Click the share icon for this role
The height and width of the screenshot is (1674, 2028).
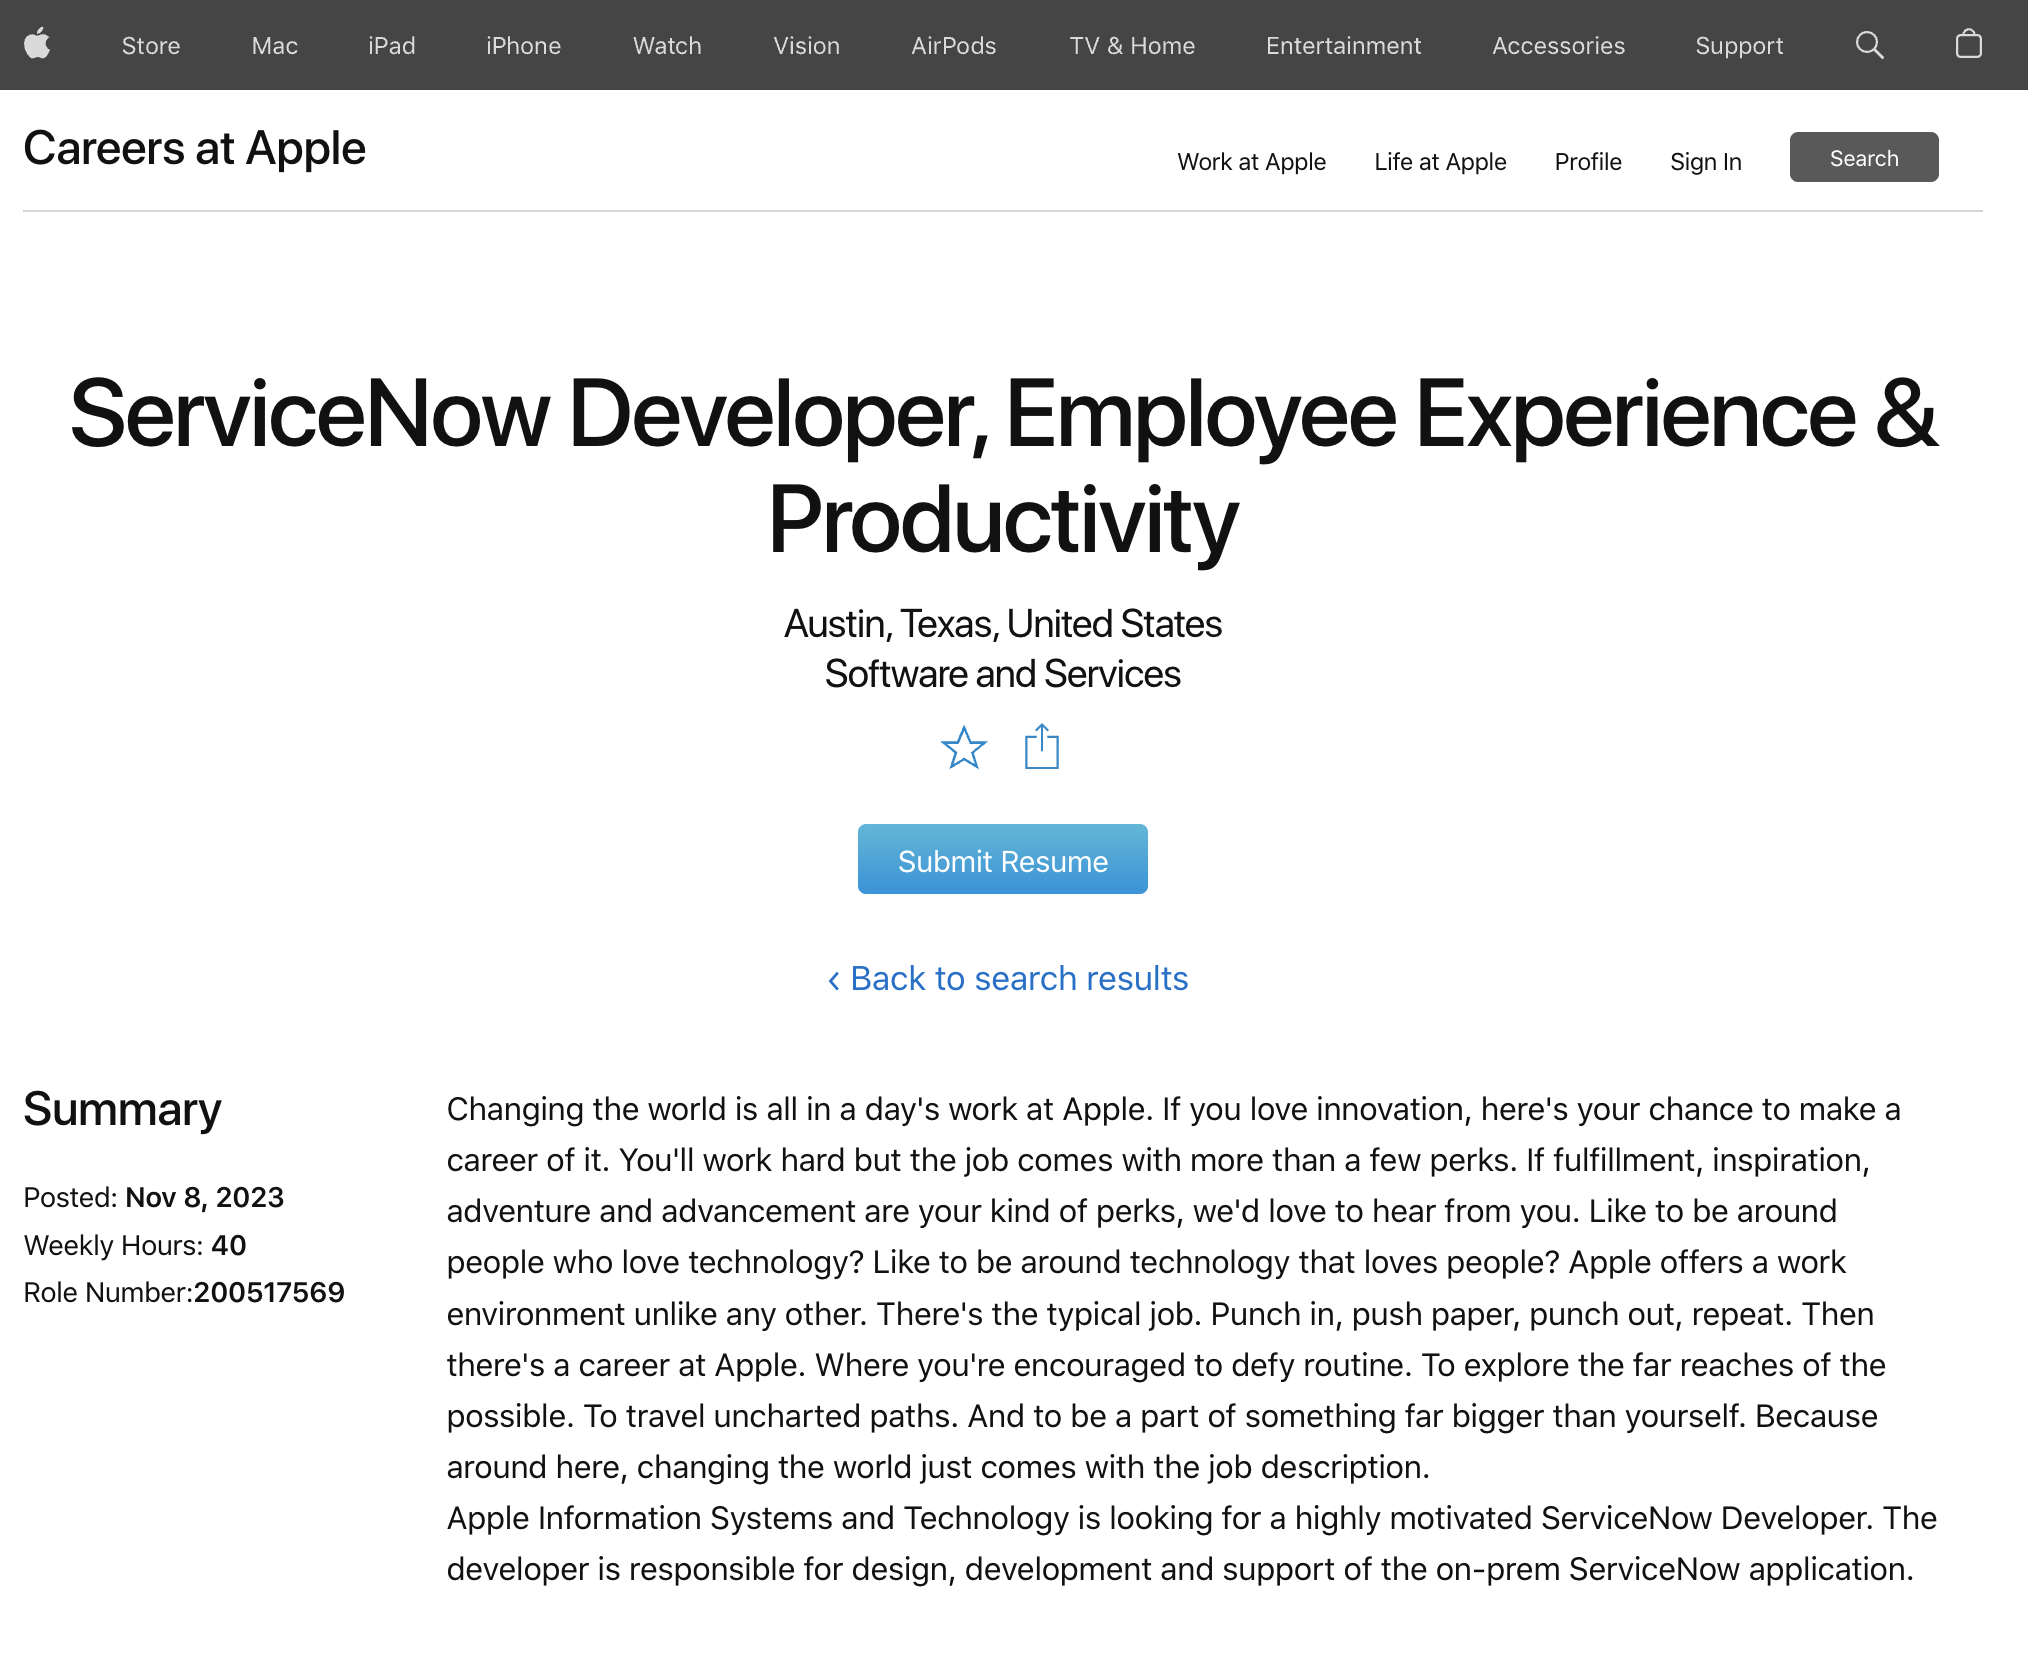click(1041, 747)
